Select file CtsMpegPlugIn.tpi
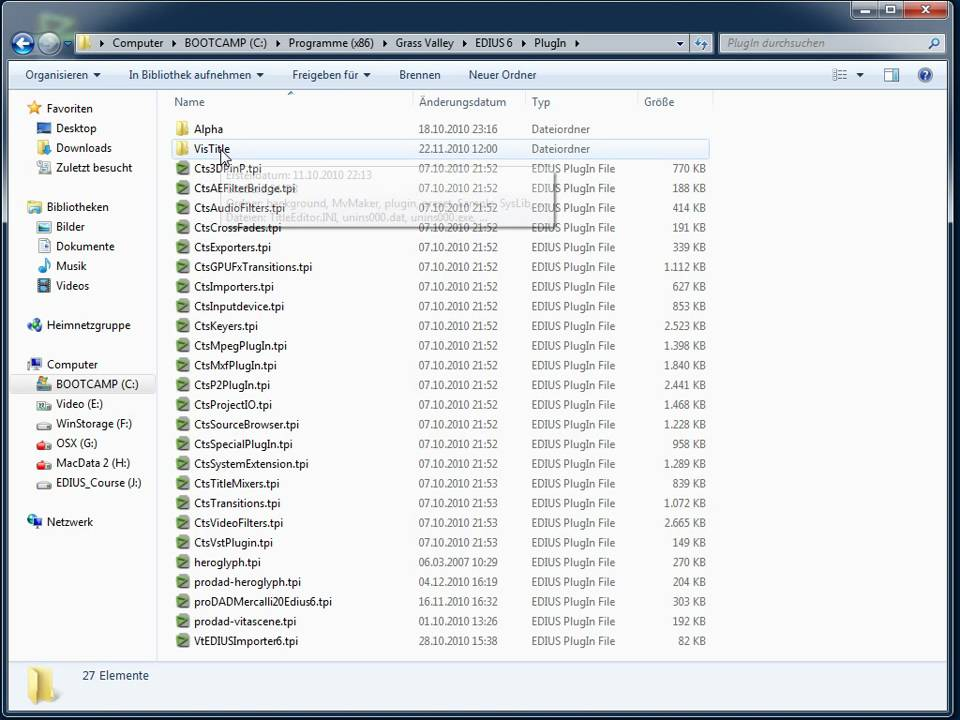Viewport: 960px width, 720px height. (x=240, y=346)
